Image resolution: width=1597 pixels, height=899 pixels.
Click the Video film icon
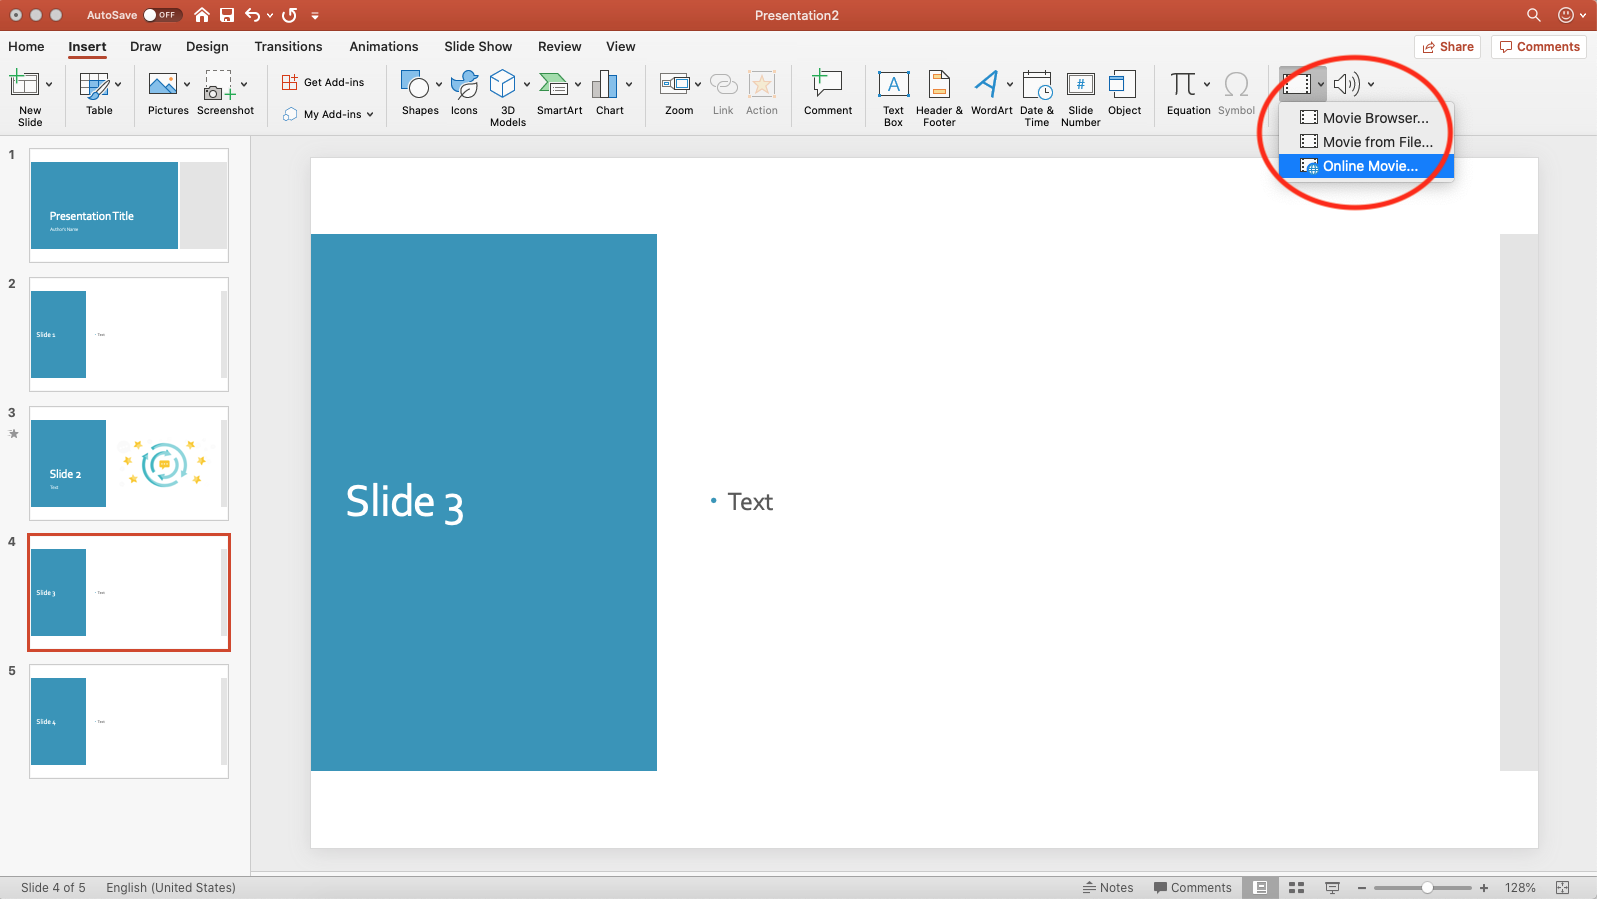tap(1297, 84)
